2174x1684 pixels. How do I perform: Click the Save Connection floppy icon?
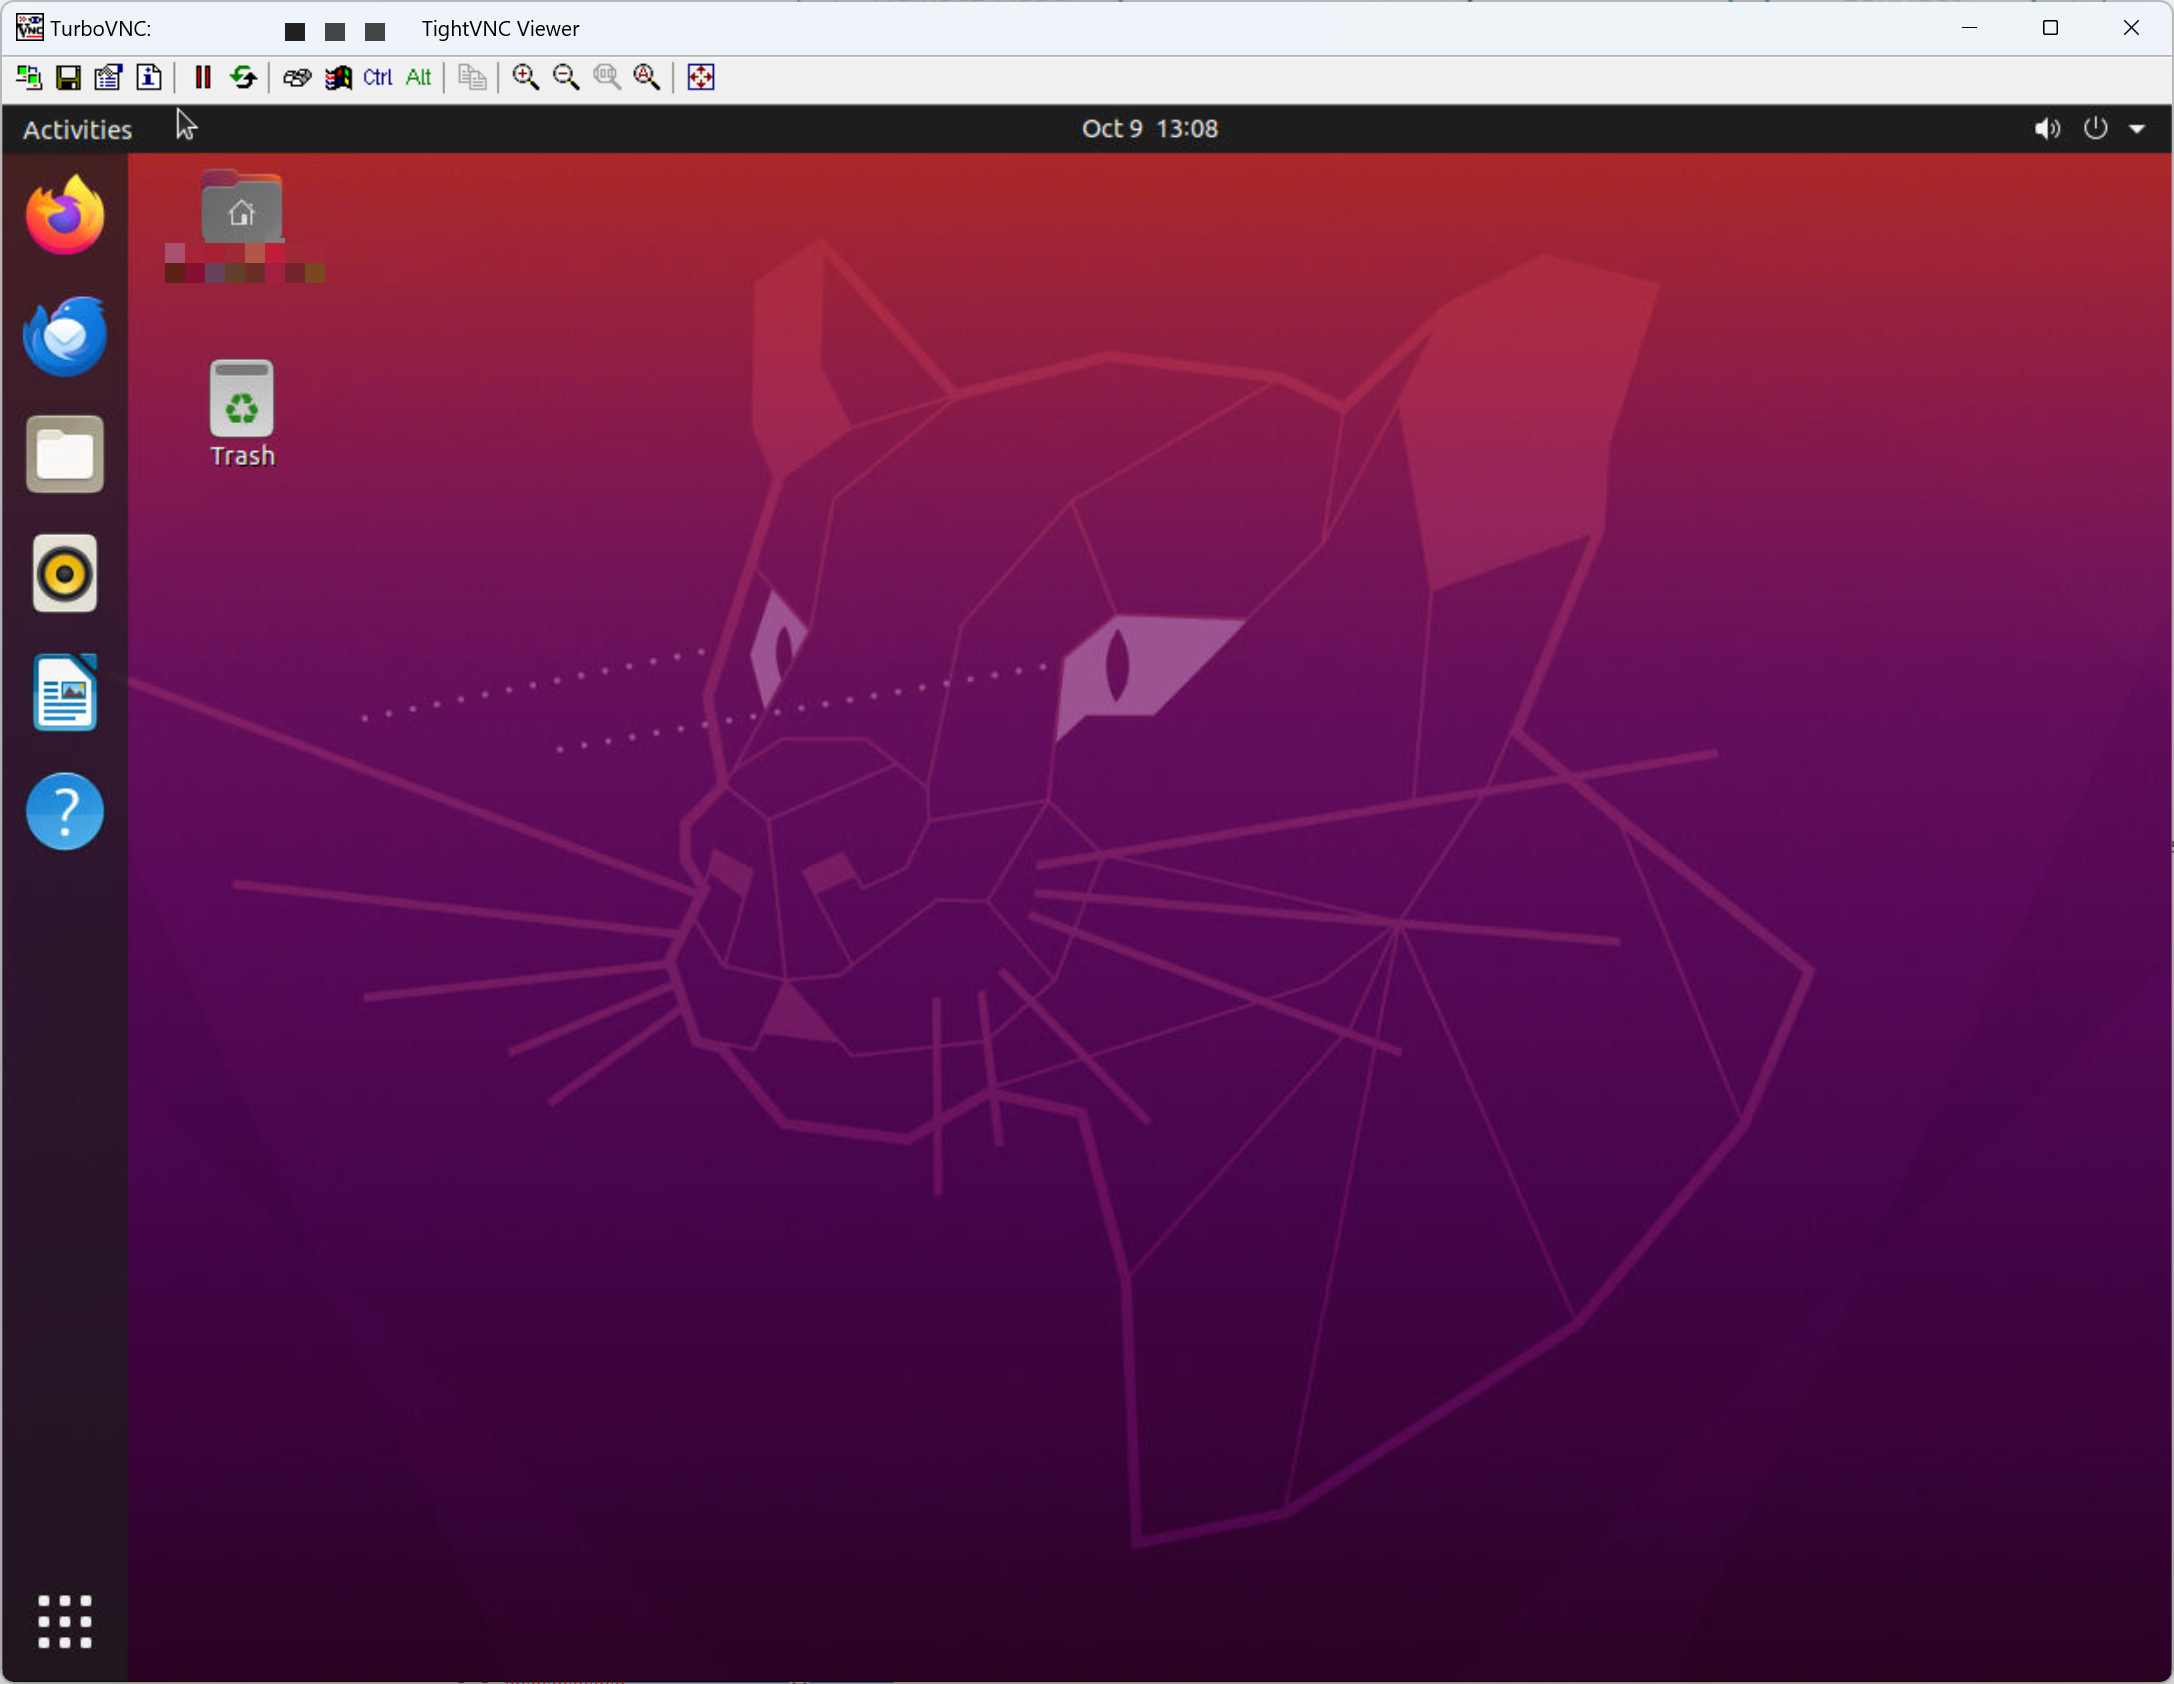coord(68,77)
